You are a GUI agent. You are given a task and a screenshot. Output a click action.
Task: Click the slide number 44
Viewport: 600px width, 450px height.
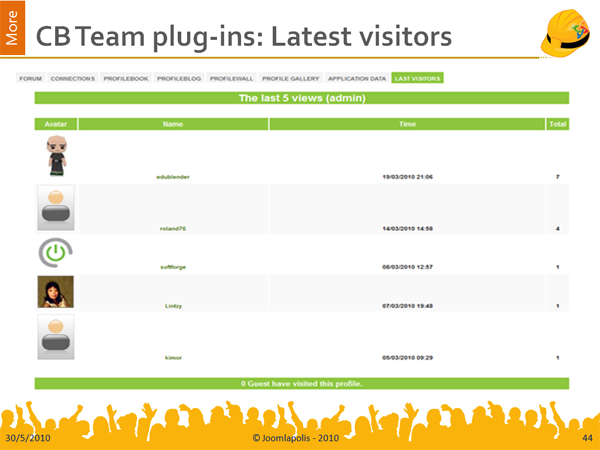(587, 438)
